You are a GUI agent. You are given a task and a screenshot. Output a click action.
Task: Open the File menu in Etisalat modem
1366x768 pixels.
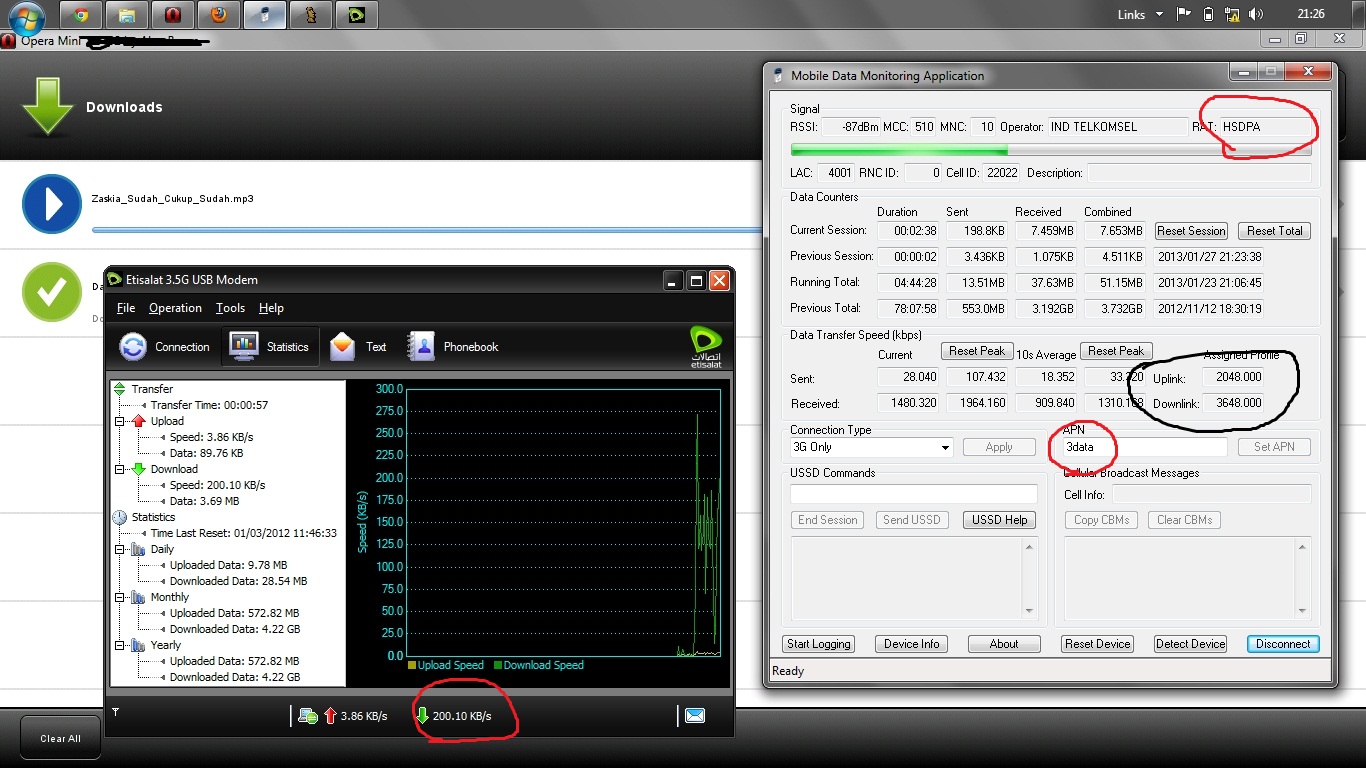[126, 308]
